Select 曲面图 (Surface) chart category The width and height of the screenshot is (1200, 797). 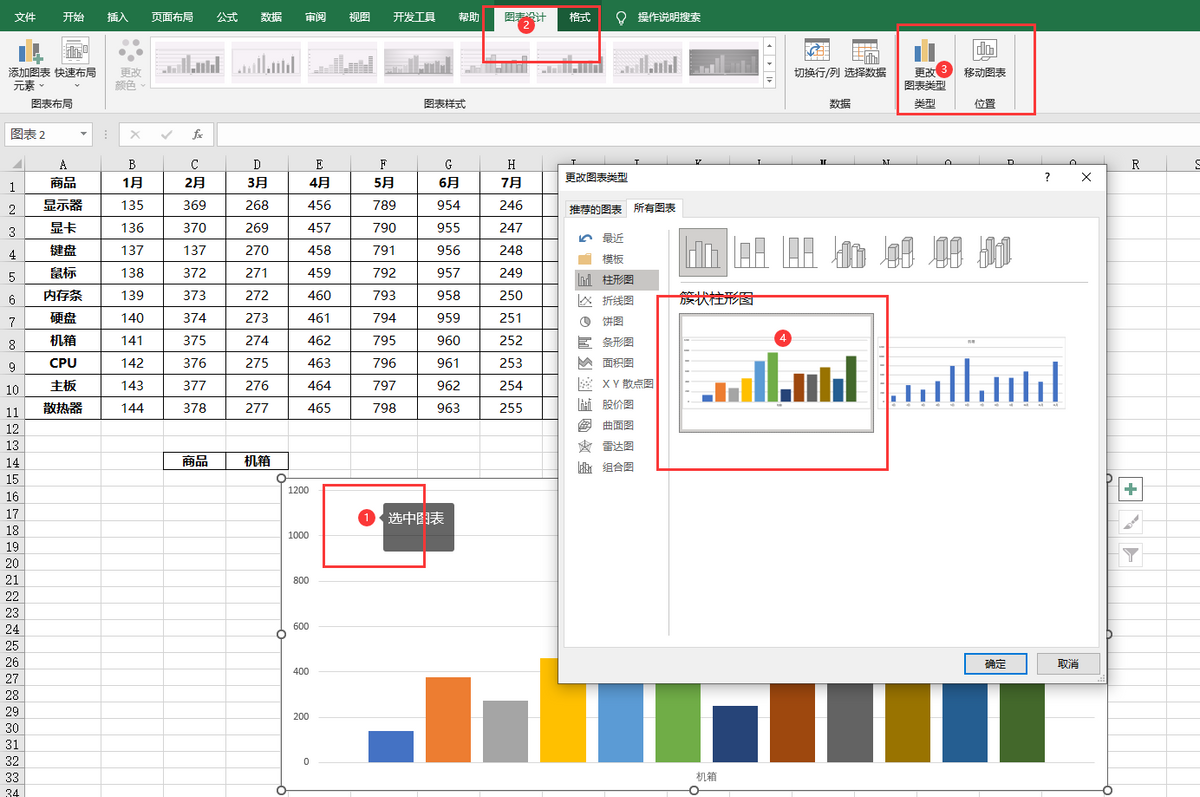click(x=615, y=425)
